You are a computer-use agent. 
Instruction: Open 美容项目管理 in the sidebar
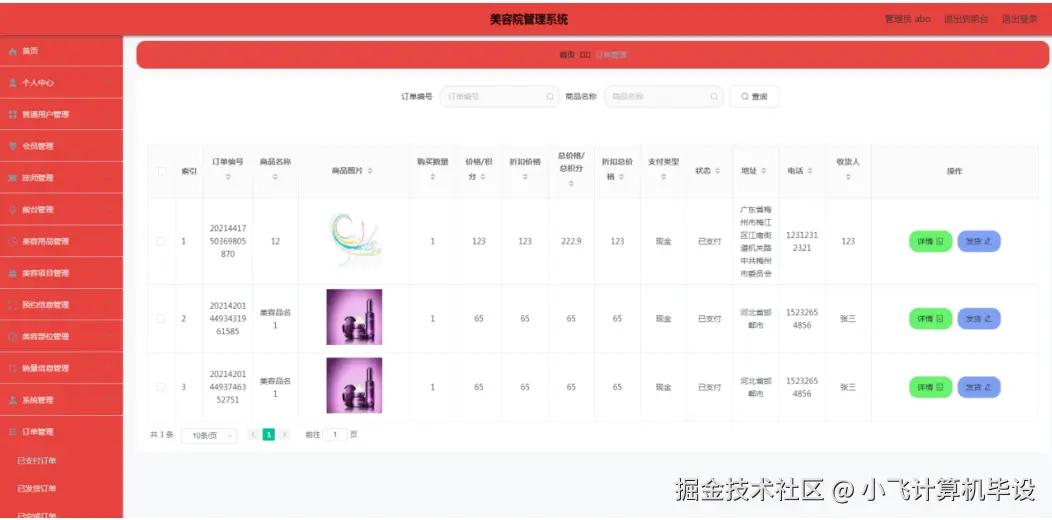tap(61, 273)
